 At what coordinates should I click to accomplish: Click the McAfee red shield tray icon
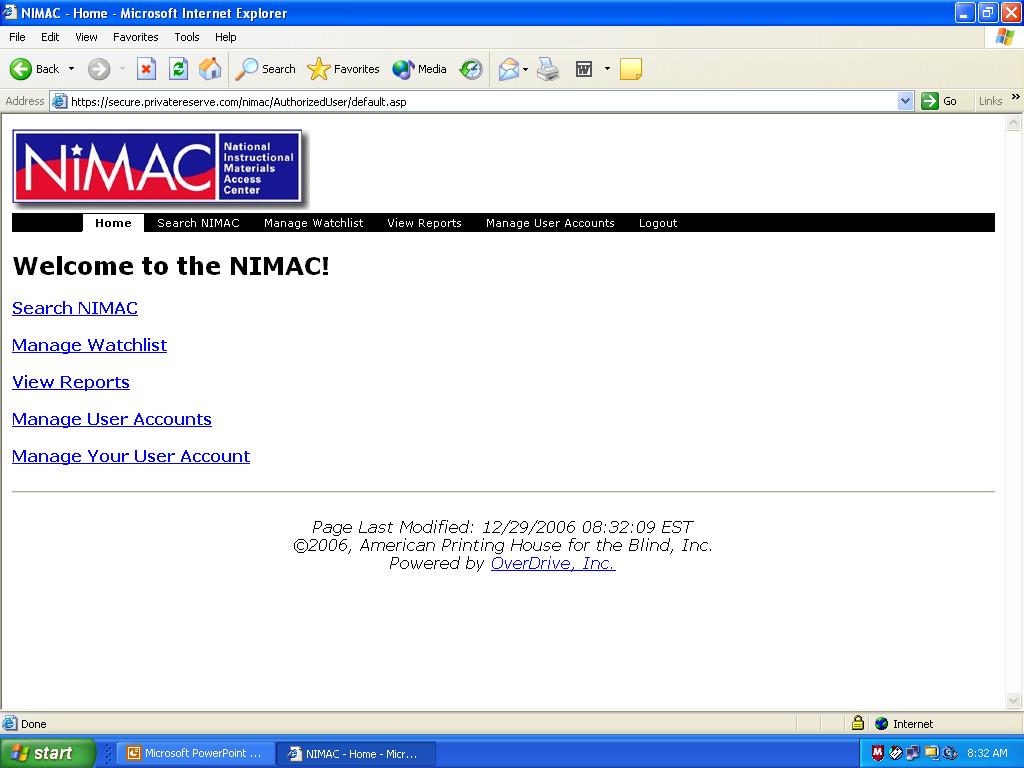click(x=878, y=753)
